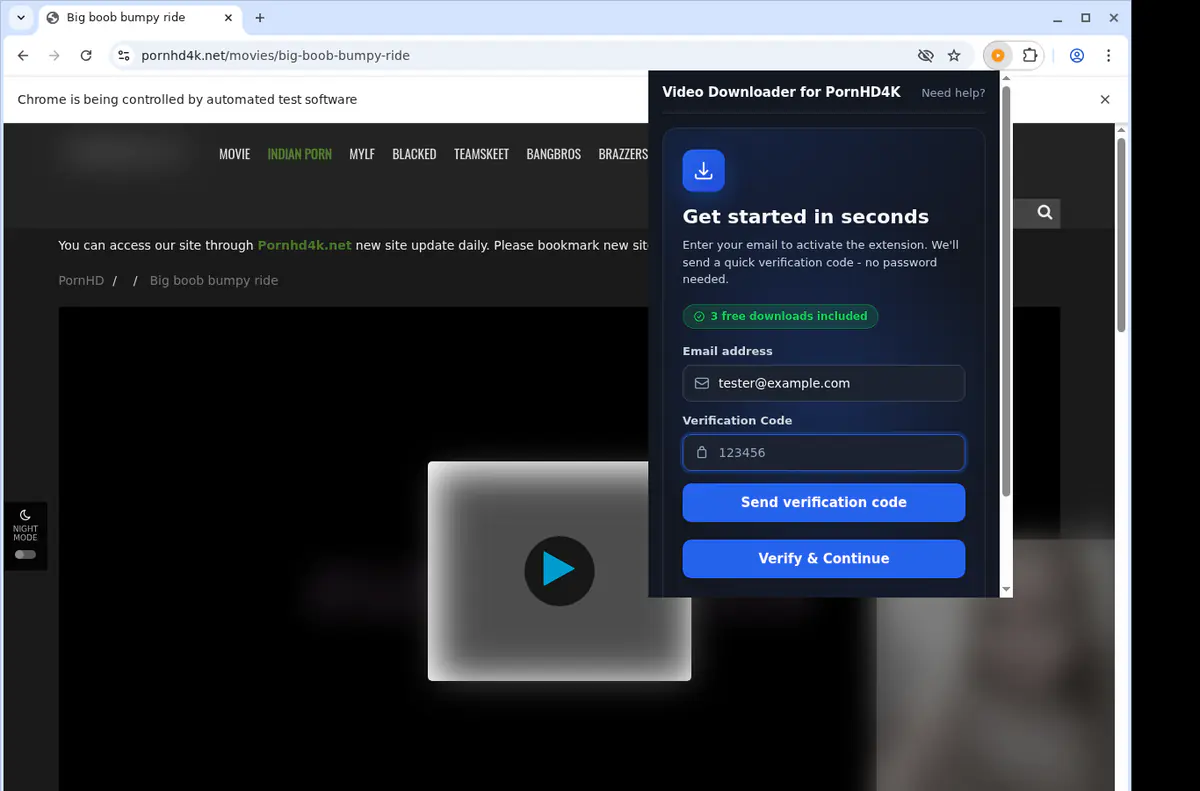Screen dimensions: 1200x791
Task: Click Need help? in the extension popup
Action: click(x=953, y=93)
